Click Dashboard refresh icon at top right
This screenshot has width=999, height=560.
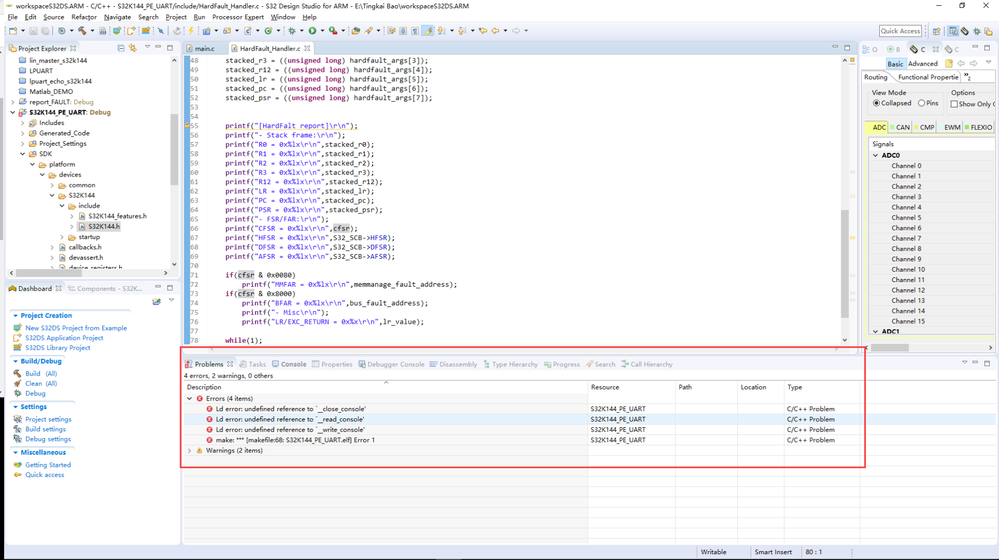(157, 301)
